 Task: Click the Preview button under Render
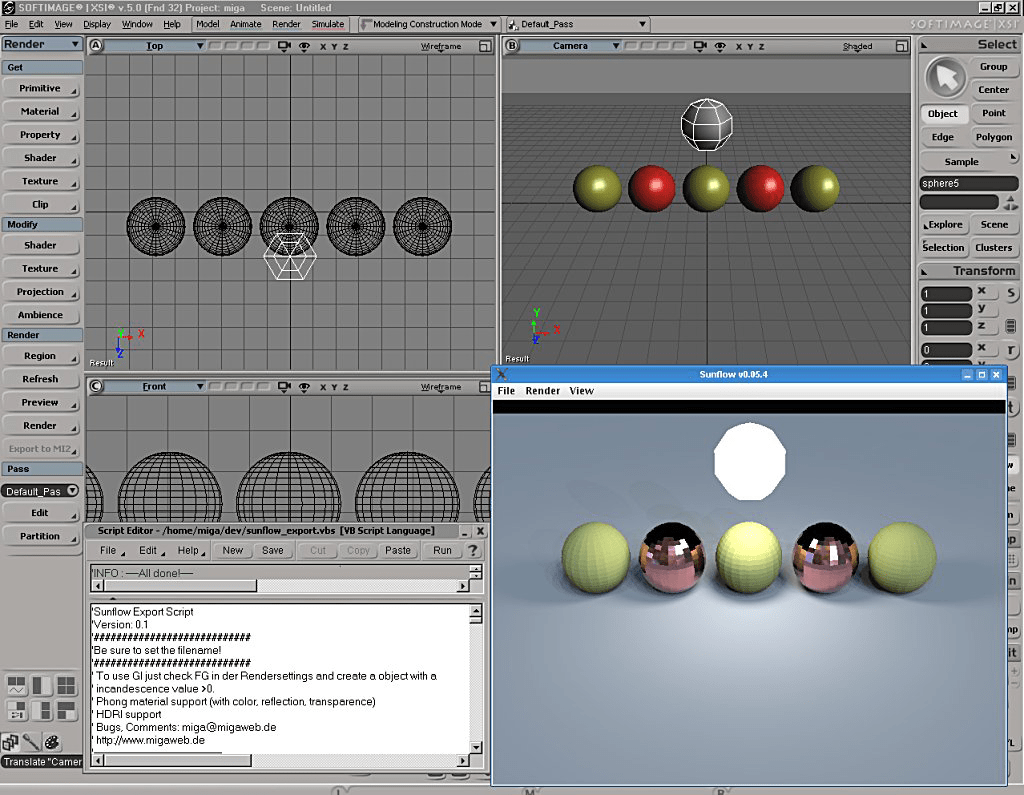pos(40,402)
